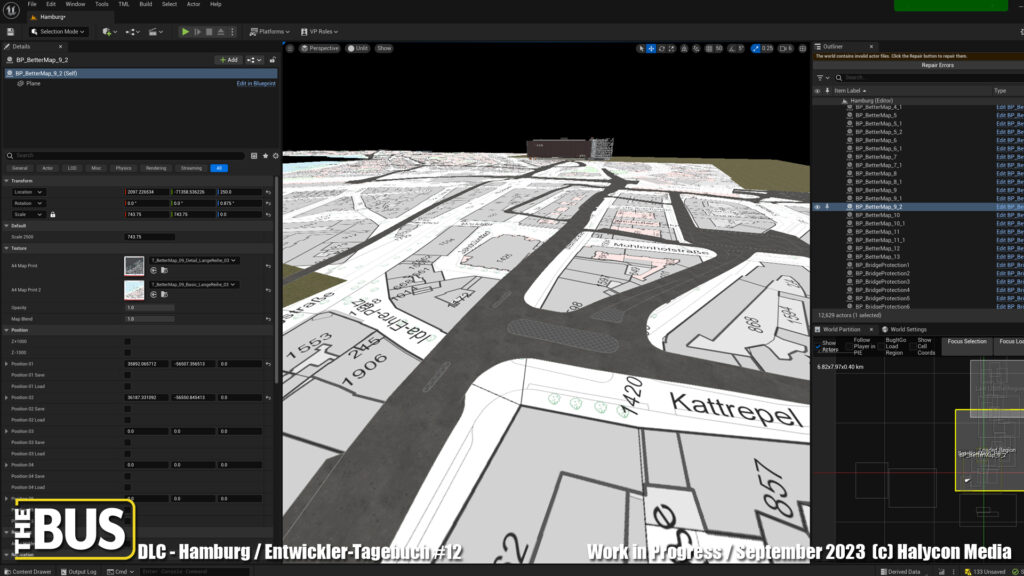Click the Map Blend value slider
Viewport: 1024px width, 576px height.
point(149,319)
